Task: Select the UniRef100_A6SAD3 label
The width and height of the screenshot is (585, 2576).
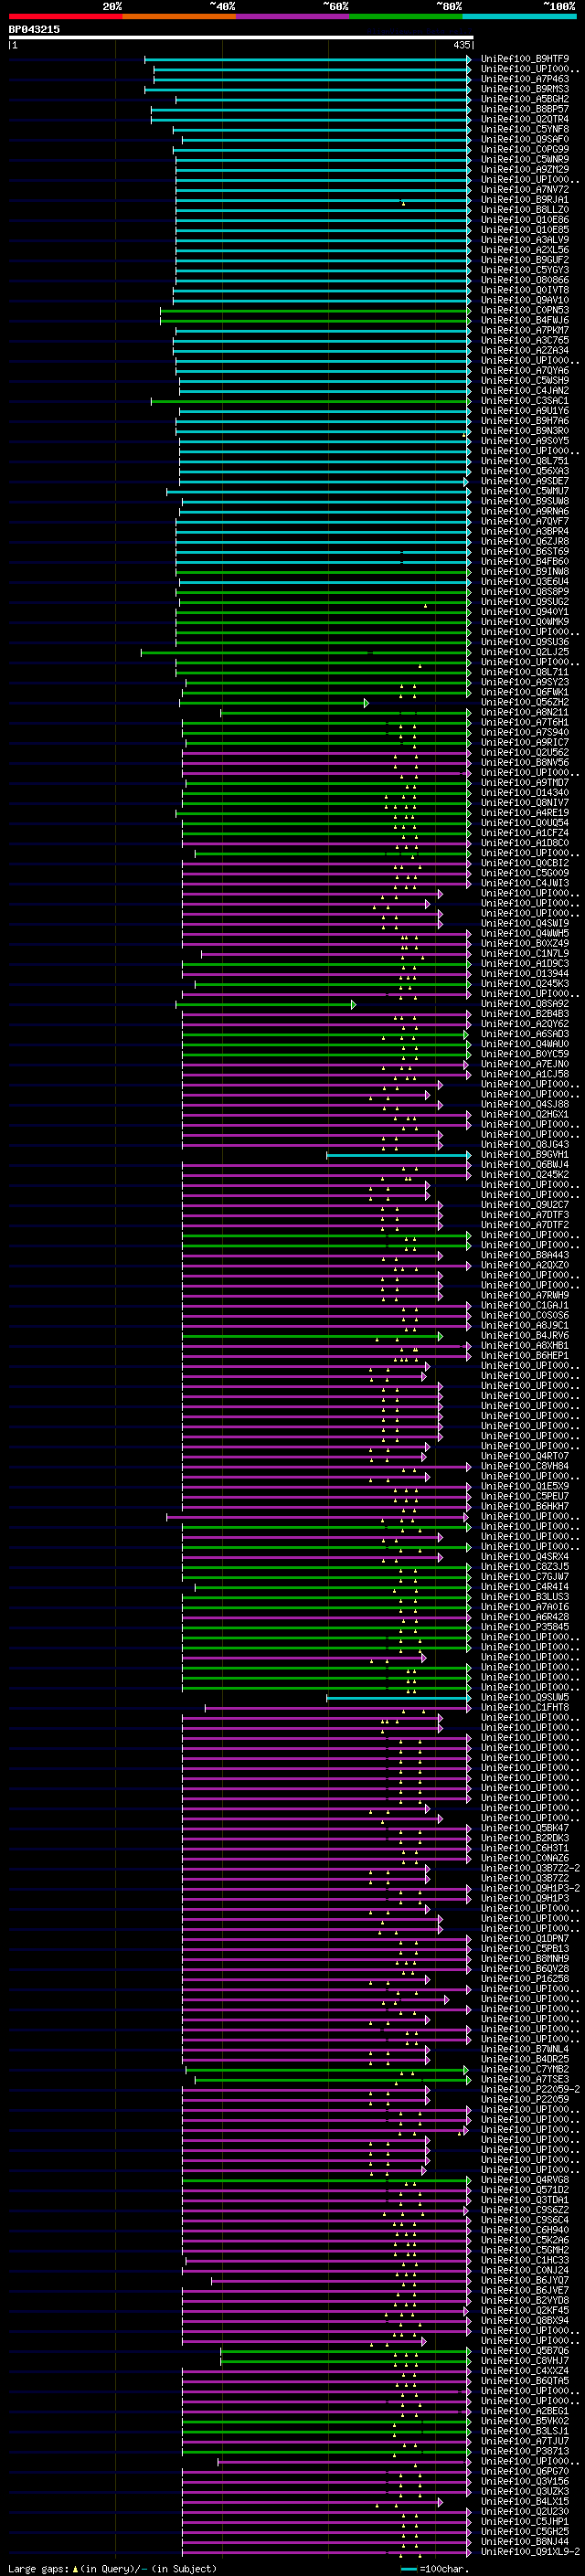Action: click(x=525, y=1034)
